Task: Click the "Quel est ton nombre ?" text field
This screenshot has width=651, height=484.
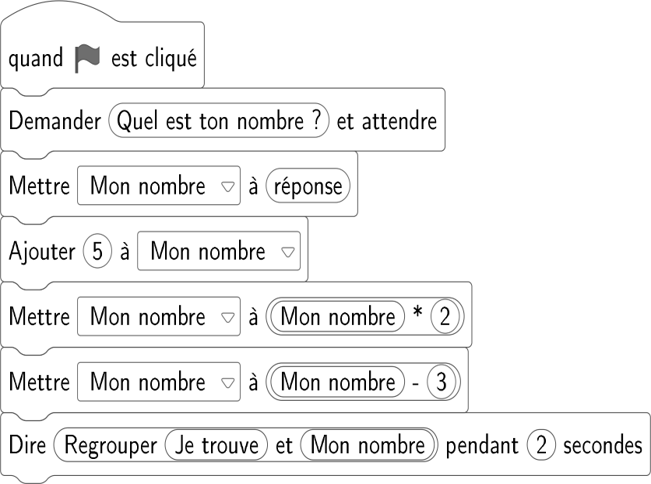Action: [219, 121]
